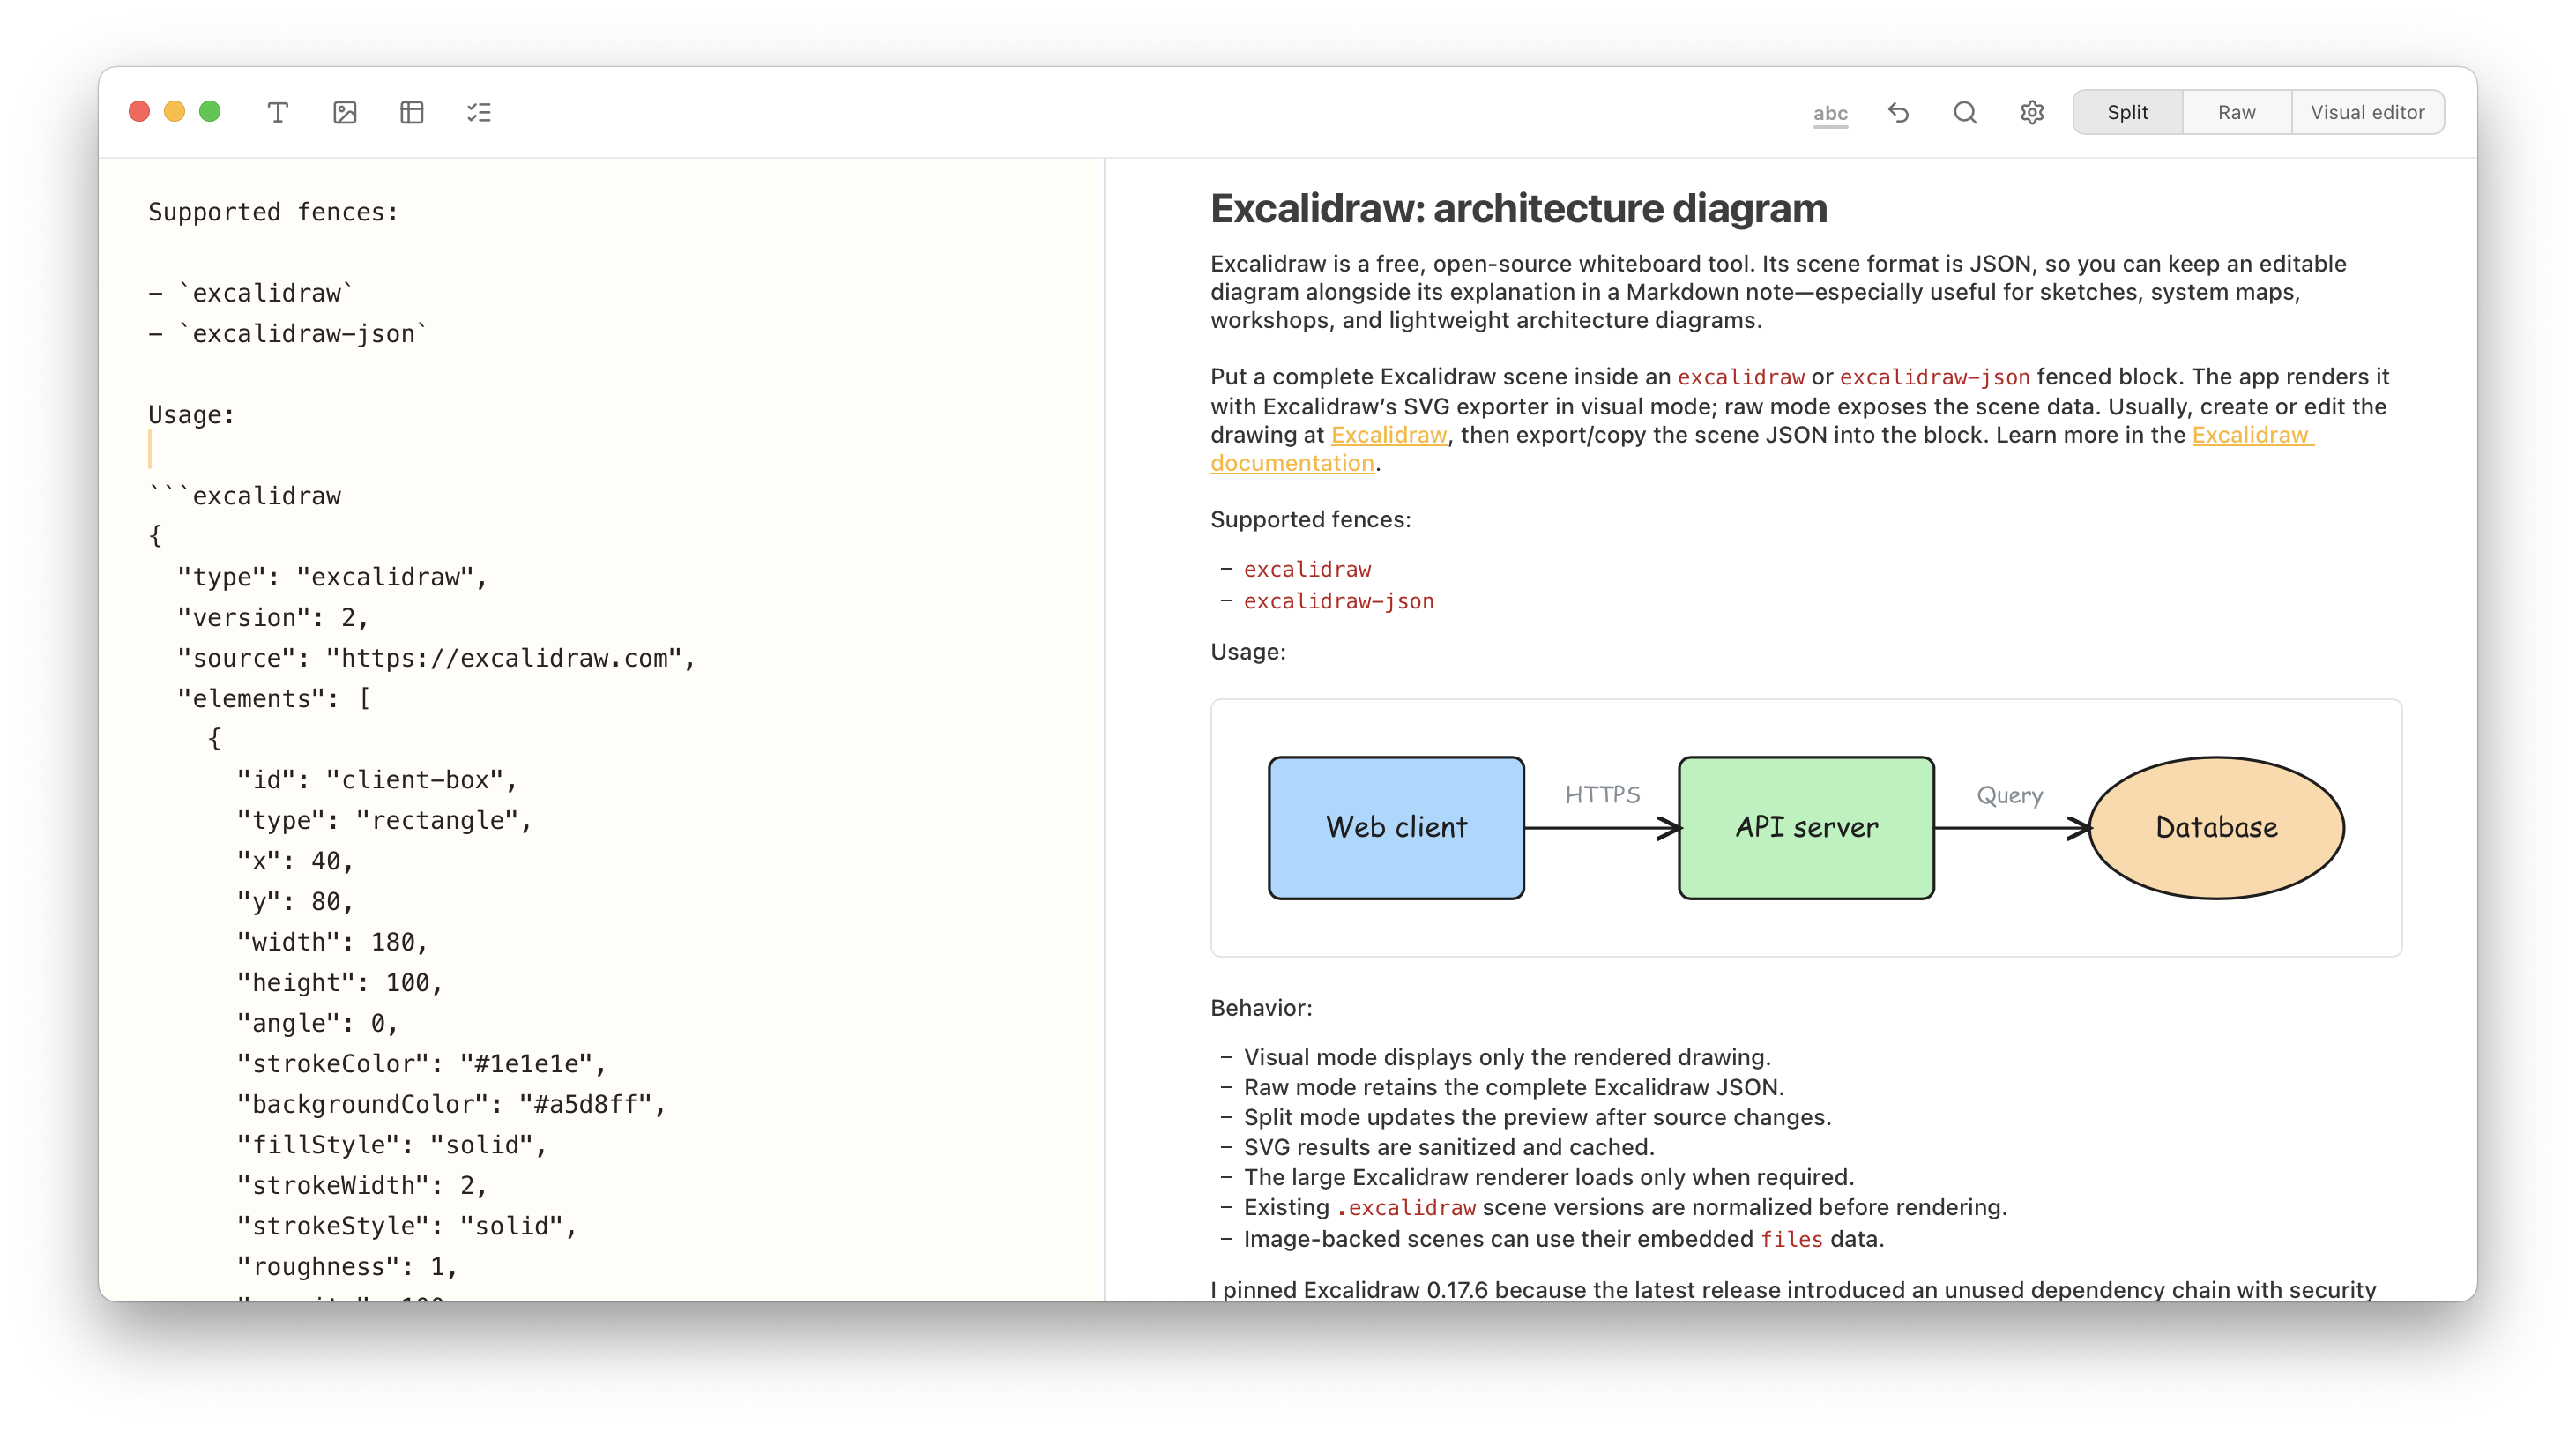Screen dimensions: 2576x1432
Task: Click the Behavior: label in preview
Action: pos(1261,1007)
